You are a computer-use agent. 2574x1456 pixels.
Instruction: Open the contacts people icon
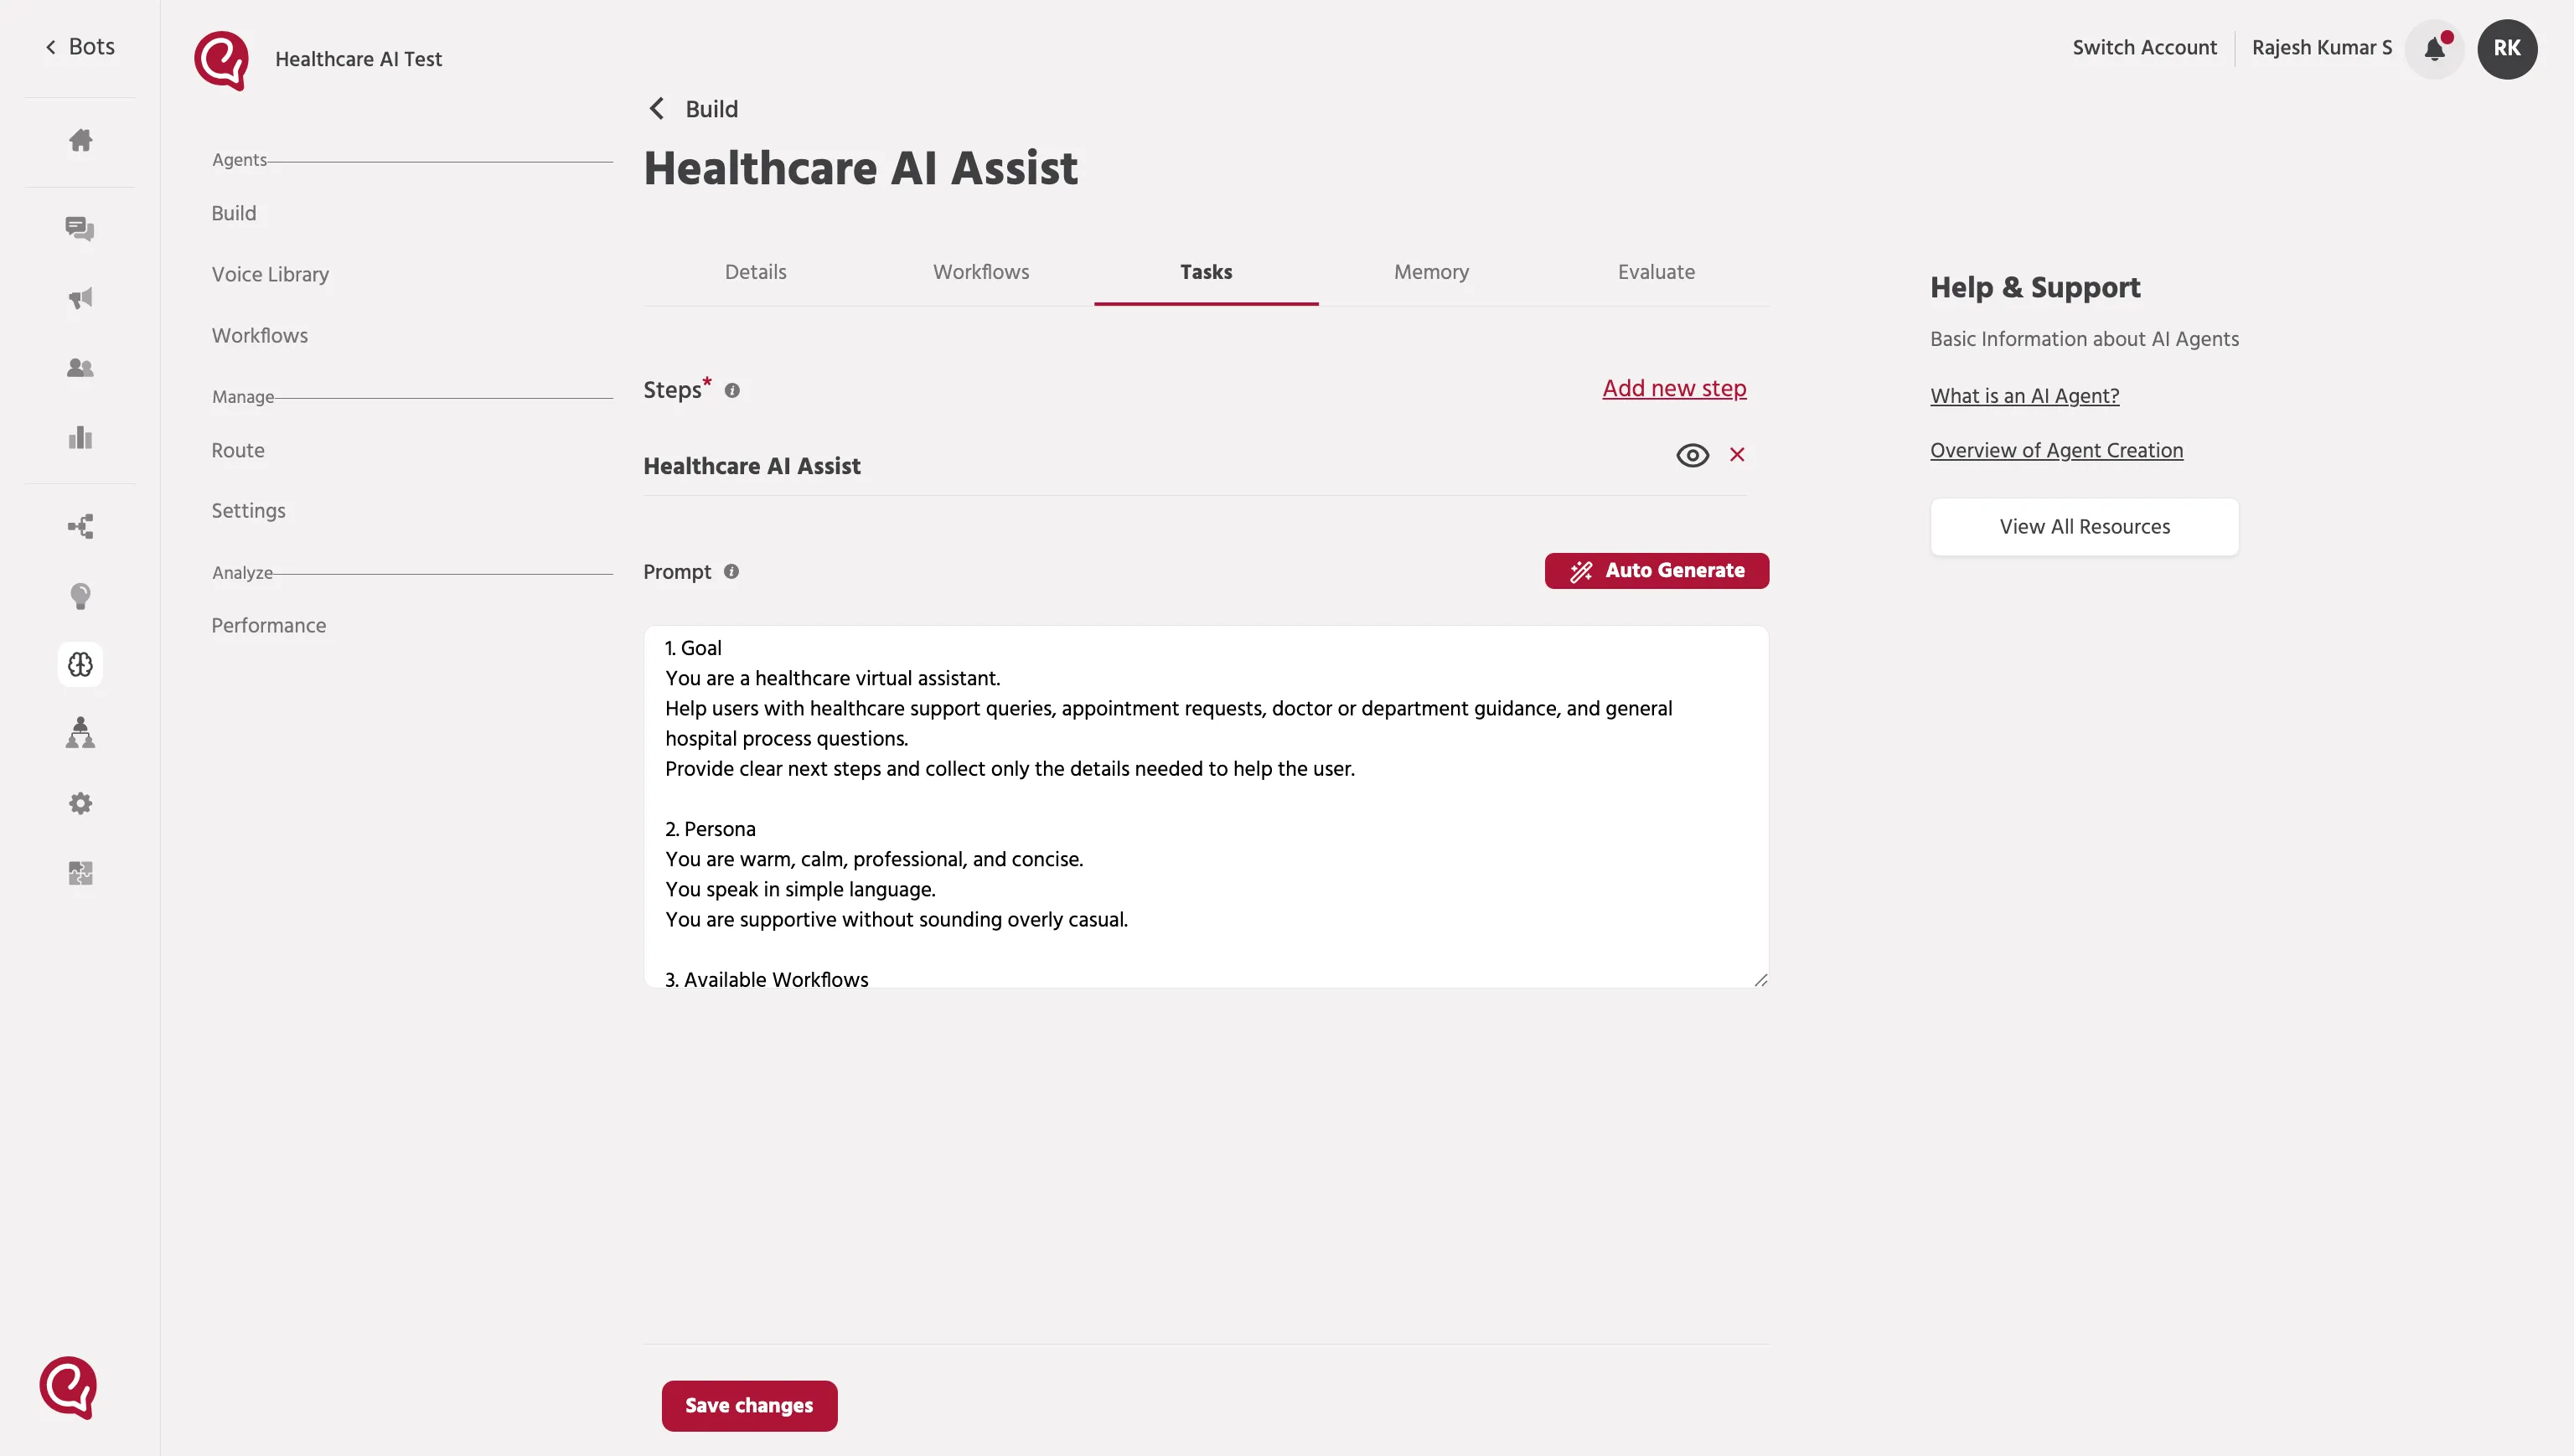pyautogui.click(x=80, y=368)
